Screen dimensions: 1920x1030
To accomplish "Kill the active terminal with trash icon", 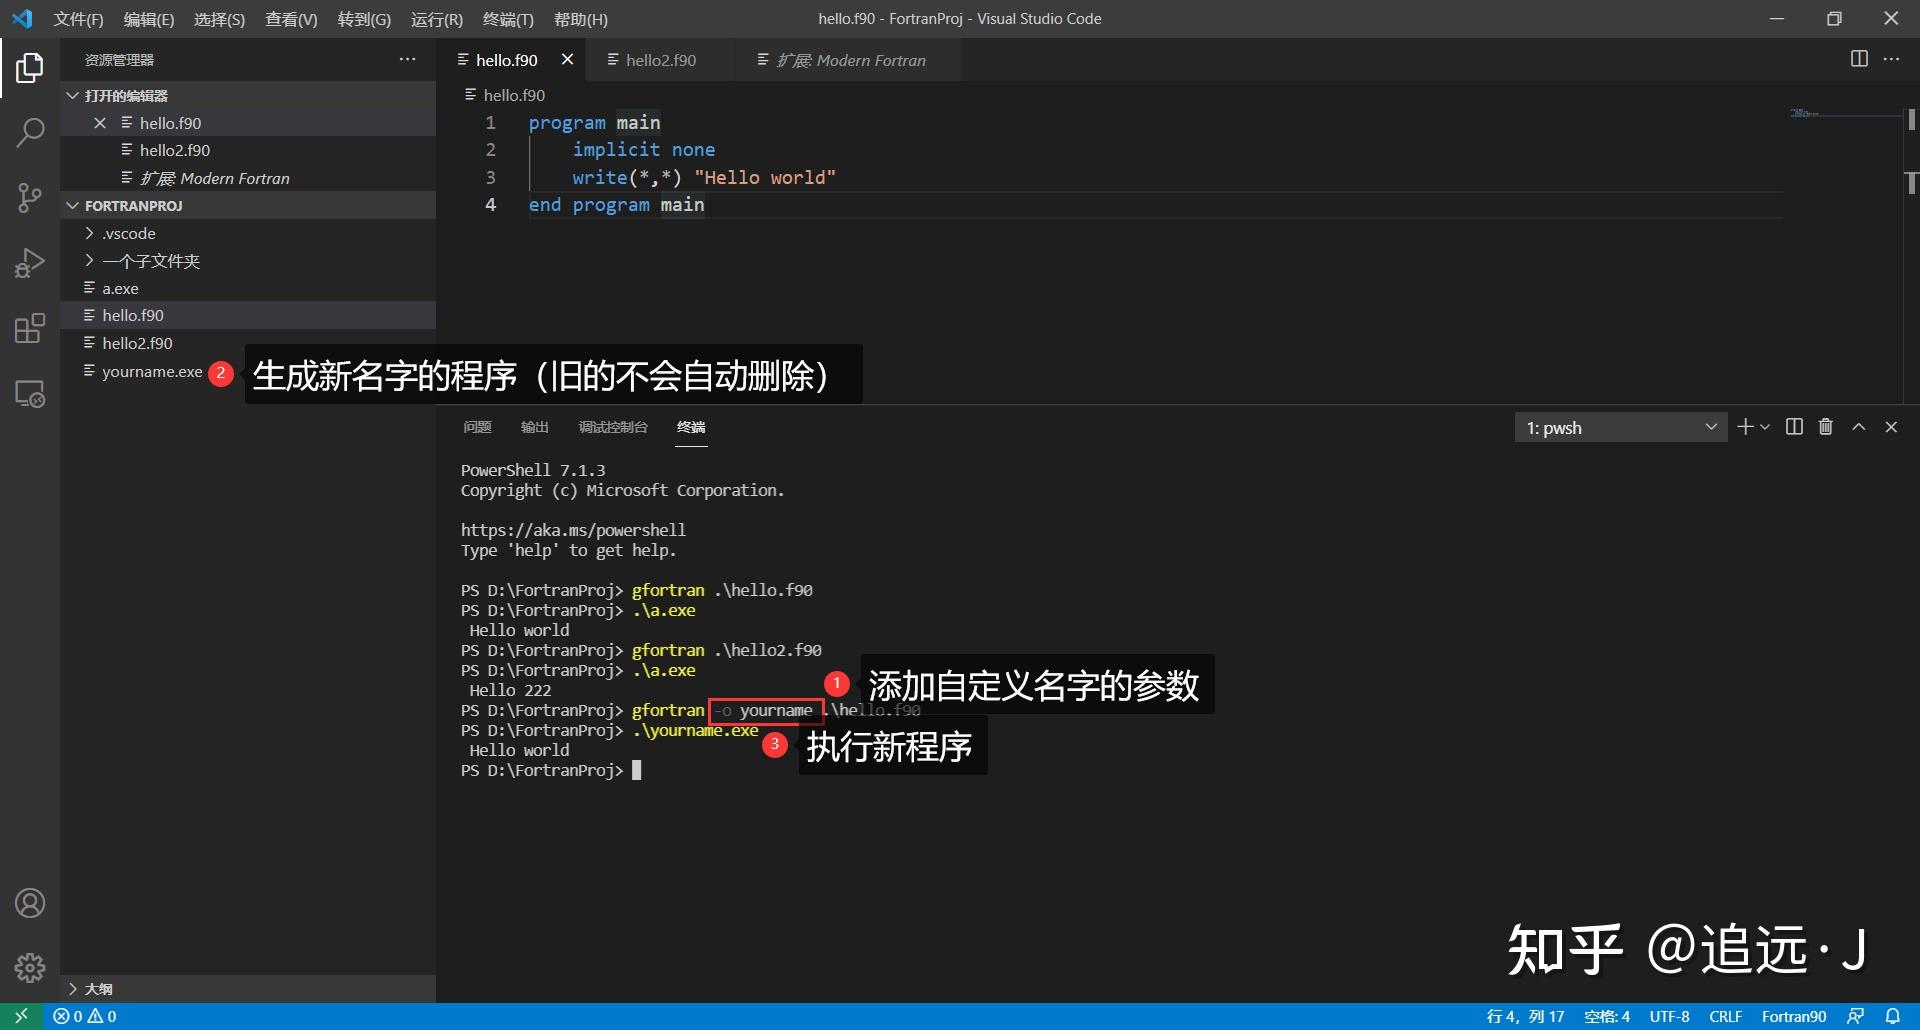I will point(1825,427).
